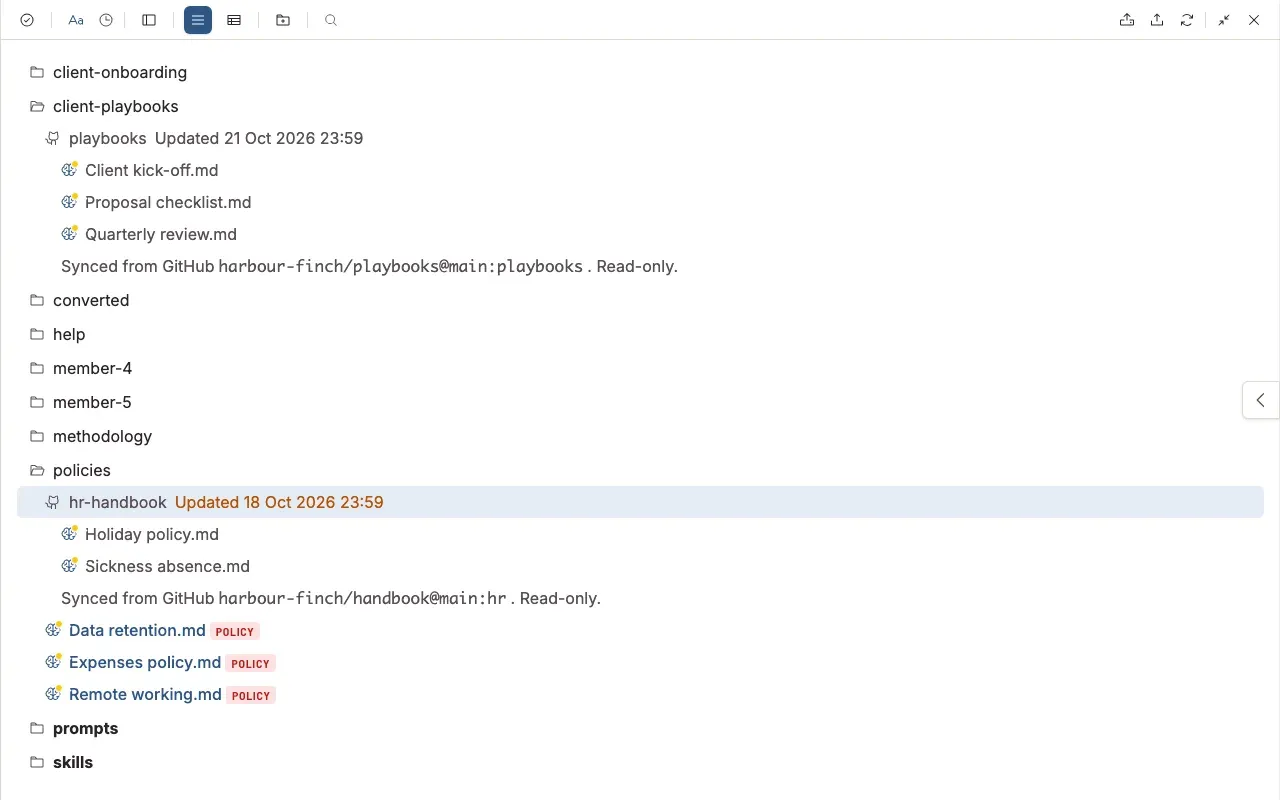Open the clock history icon

tap(106, 20)
